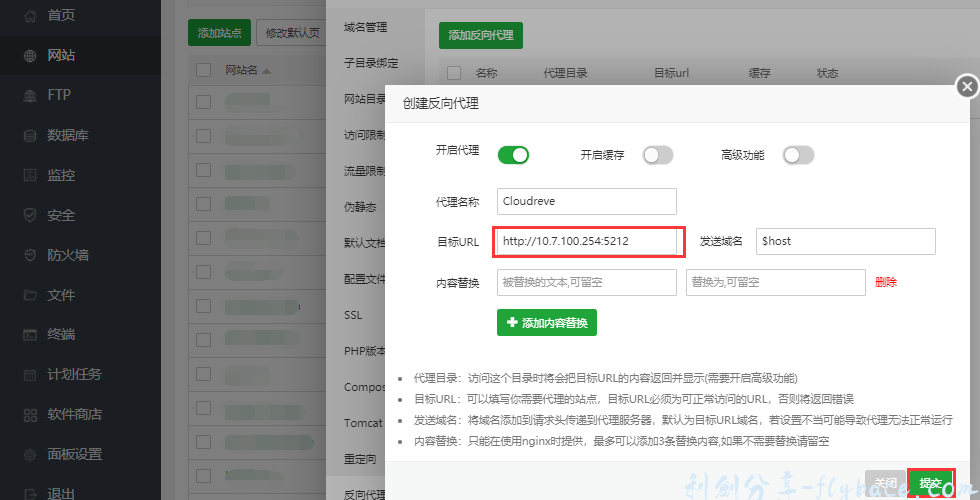The image size is (980, 500).
Task: Click the calendar icon beside 计划任务
Action: click(x=30, y=375)
